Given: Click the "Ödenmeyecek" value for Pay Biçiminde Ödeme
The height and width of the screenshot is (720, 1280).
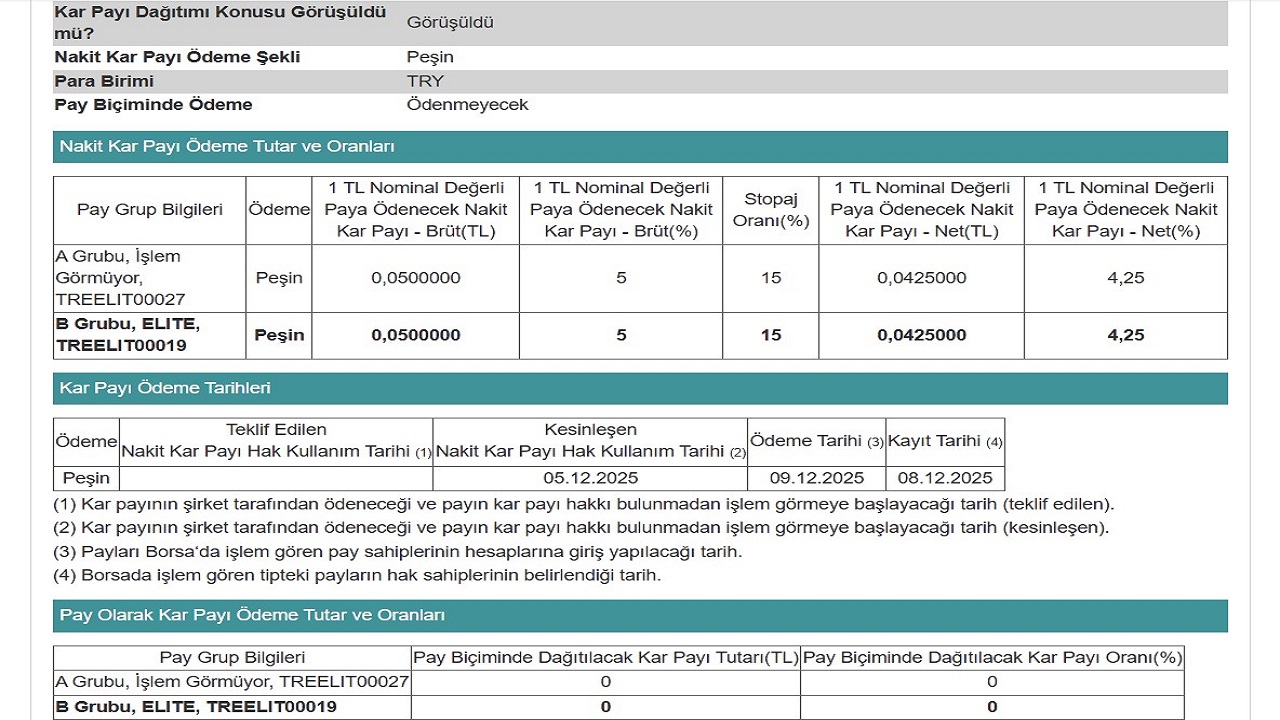Looking at the screenshot, I should (x=467, y=105).
